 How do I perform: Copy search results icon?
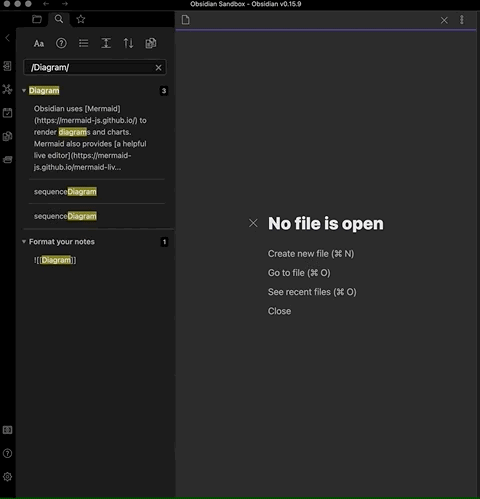(151, 43)
